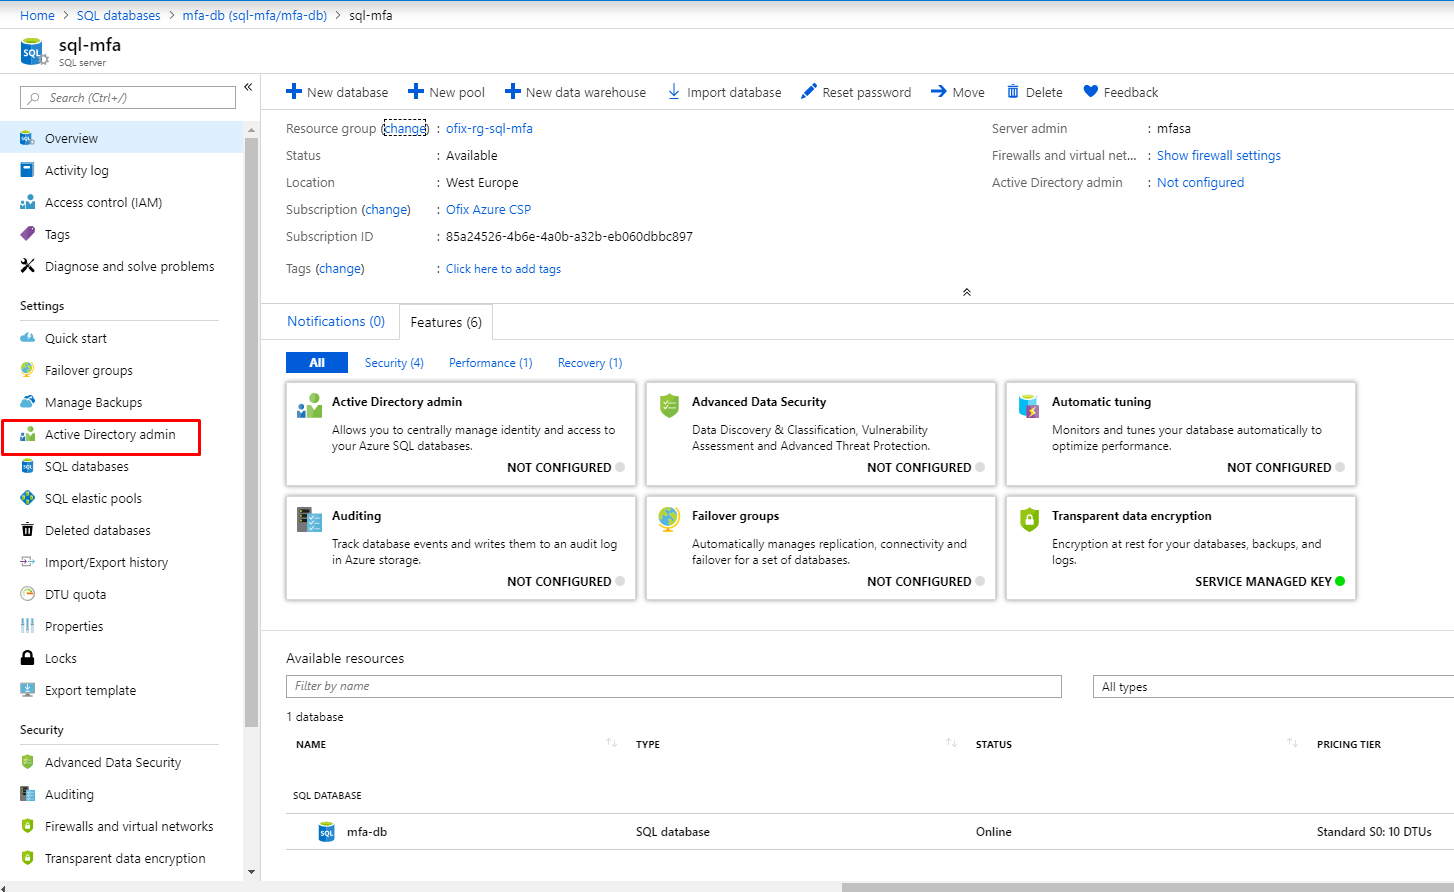
Task: Click the Tags icon in sidebar
Action: coord(27,234)
